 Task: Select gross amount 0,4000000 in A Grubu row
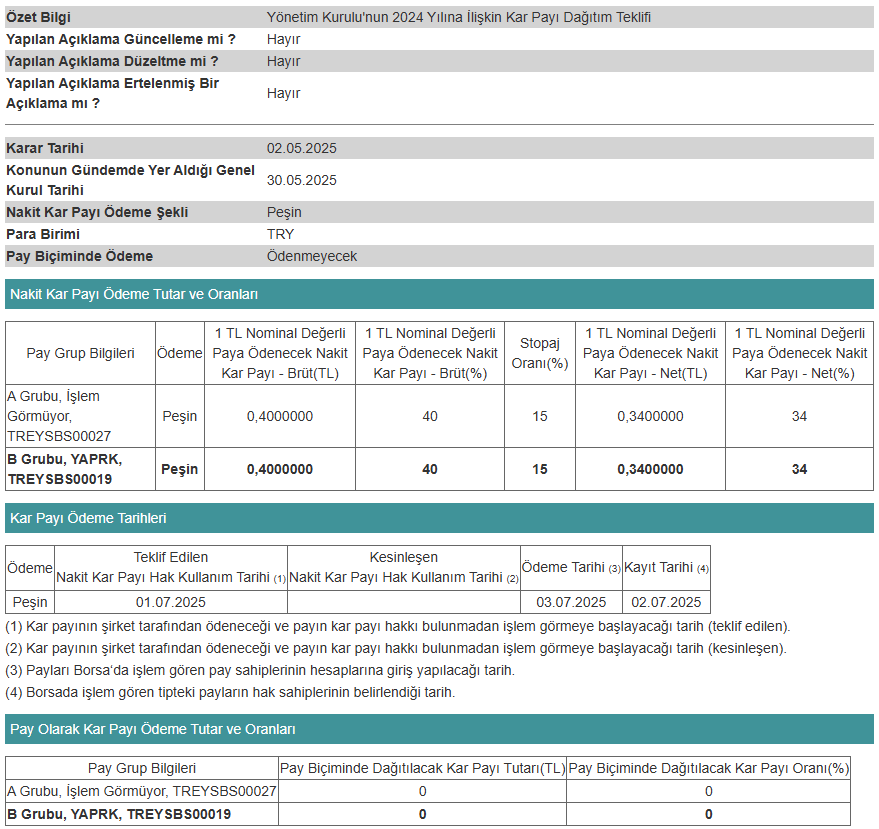coord(280,416)
